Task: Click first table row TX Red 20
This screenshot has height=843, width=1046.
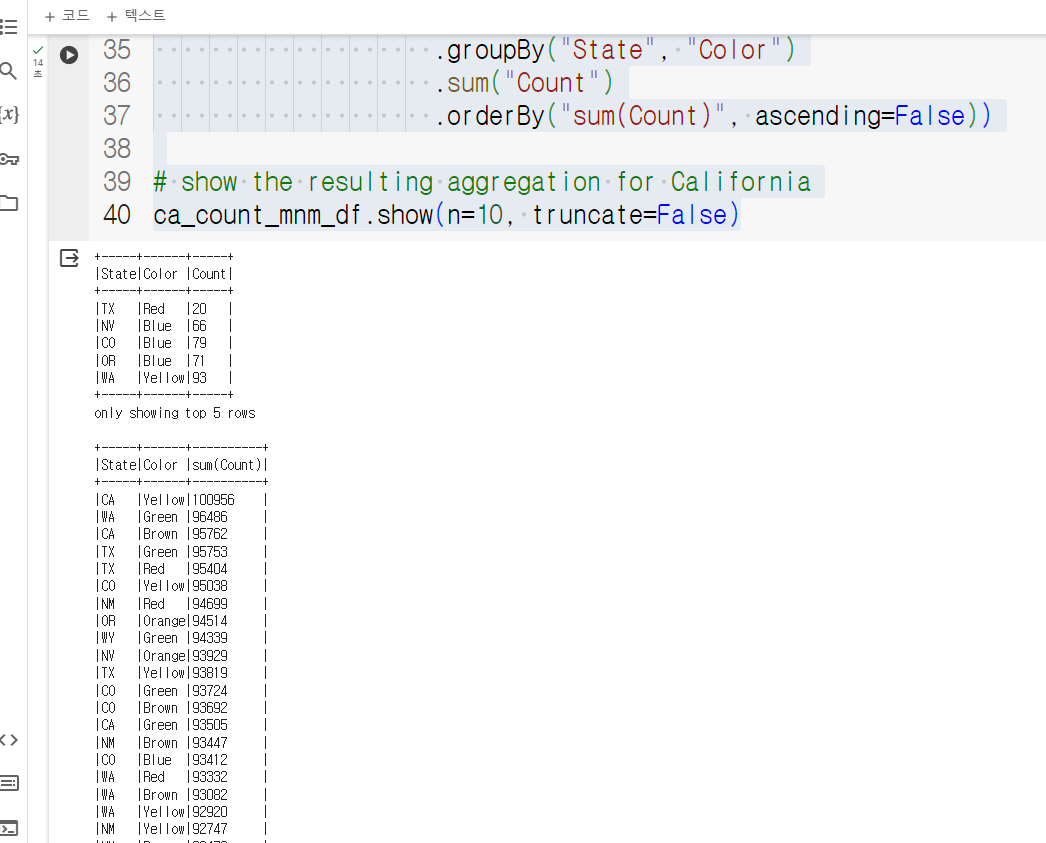Action: pos(164,309)
